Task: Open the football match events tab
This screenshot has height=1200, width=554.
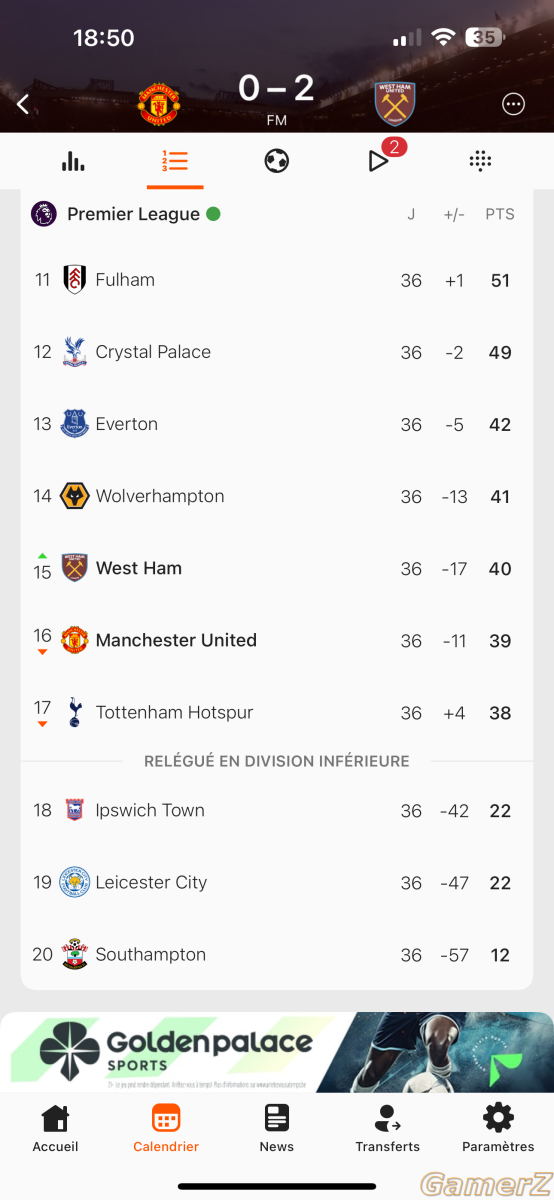Action: (x=277, y=161)
